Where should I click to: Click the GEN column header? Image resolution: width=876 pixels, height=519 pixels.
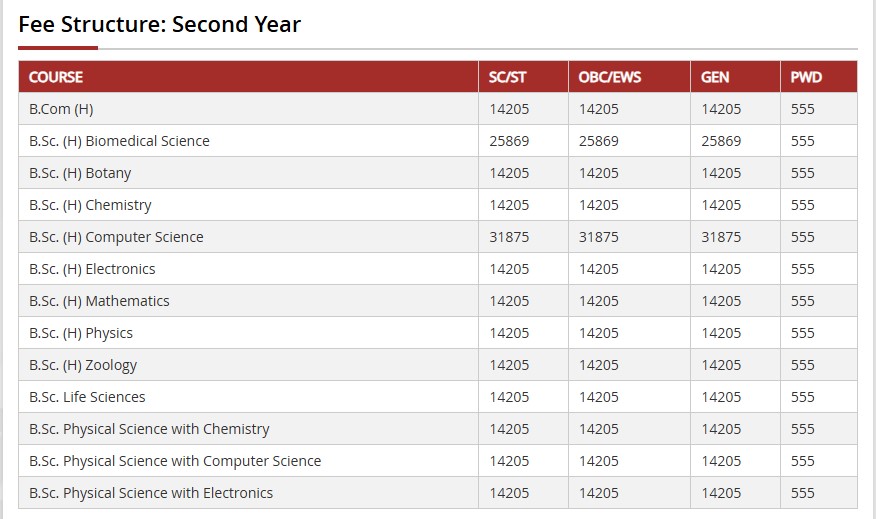[x=715, y=77]
